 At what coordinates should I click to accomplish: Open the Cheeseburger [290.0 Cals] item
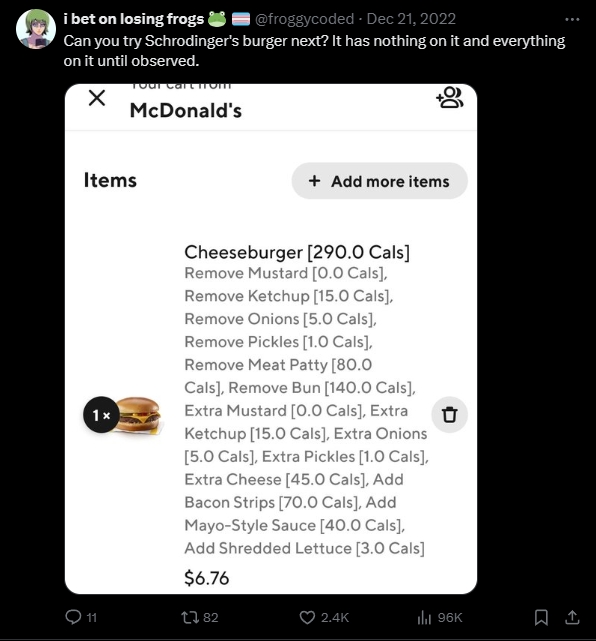[x=297, y=252]
